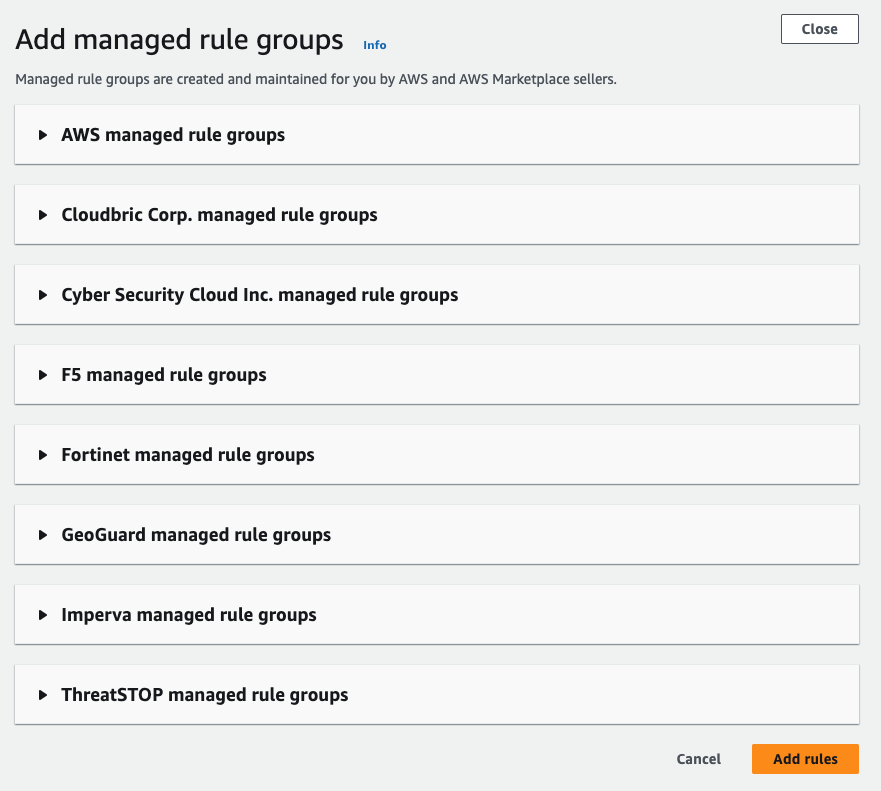Viewport: 881px width, 791px height.
Task: Expand Imperva managed rule groups arrow
Action: [x=43, y=615]
